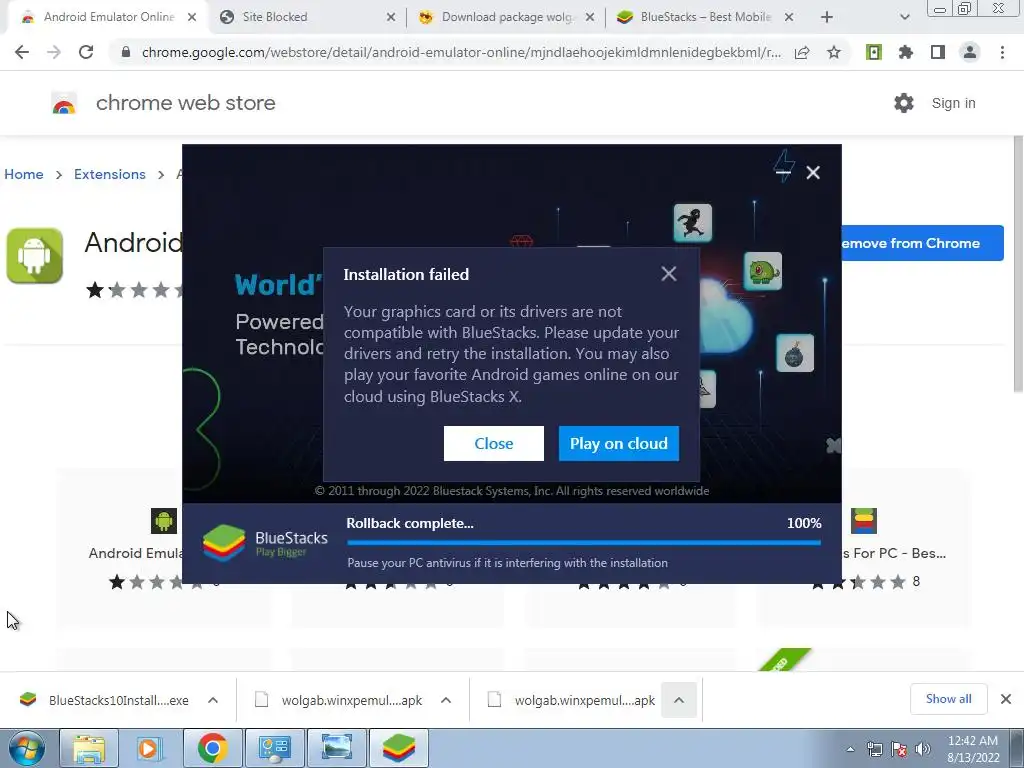Click Close in Installation failed dialog

click(493, 443)
